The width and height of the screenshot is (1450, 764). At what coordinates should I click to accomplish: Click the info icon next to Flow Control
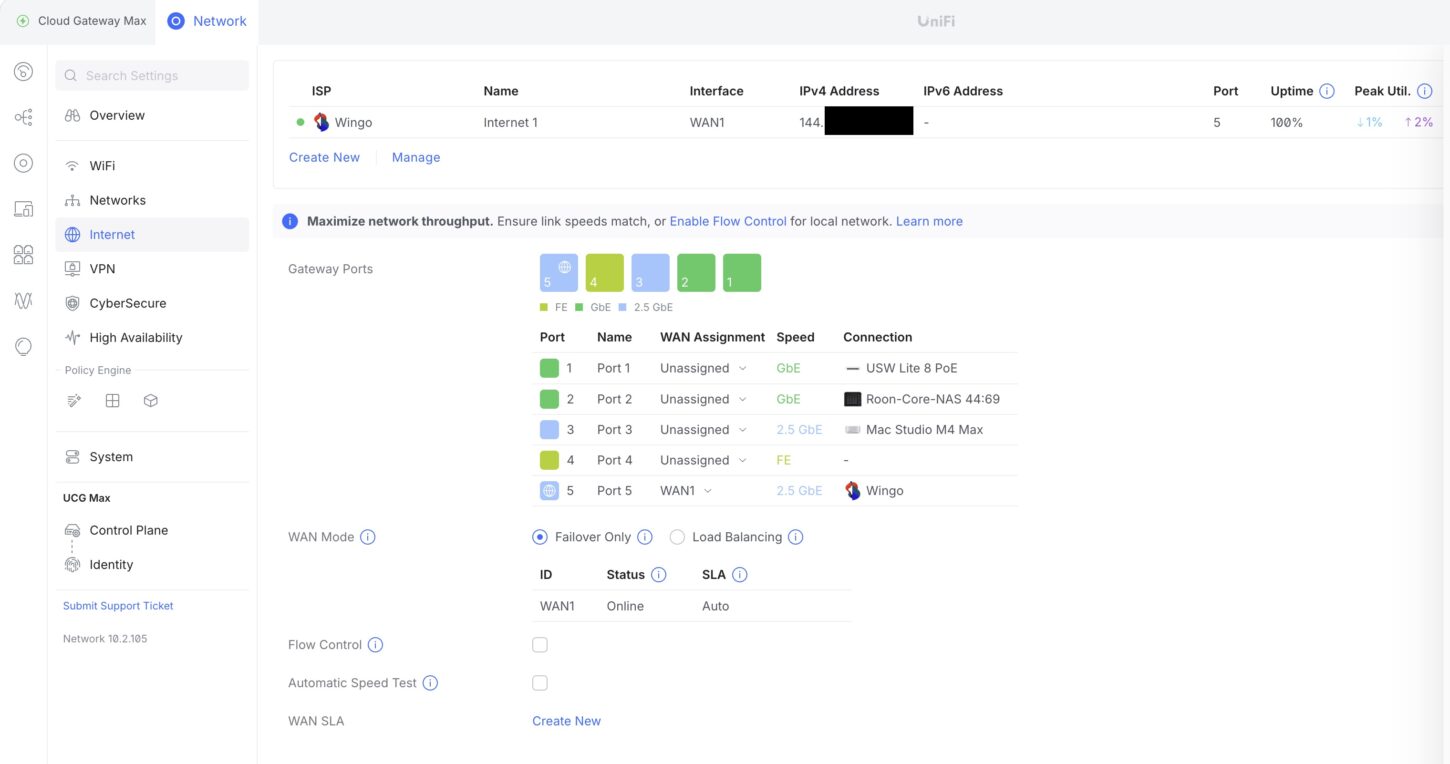376,645
